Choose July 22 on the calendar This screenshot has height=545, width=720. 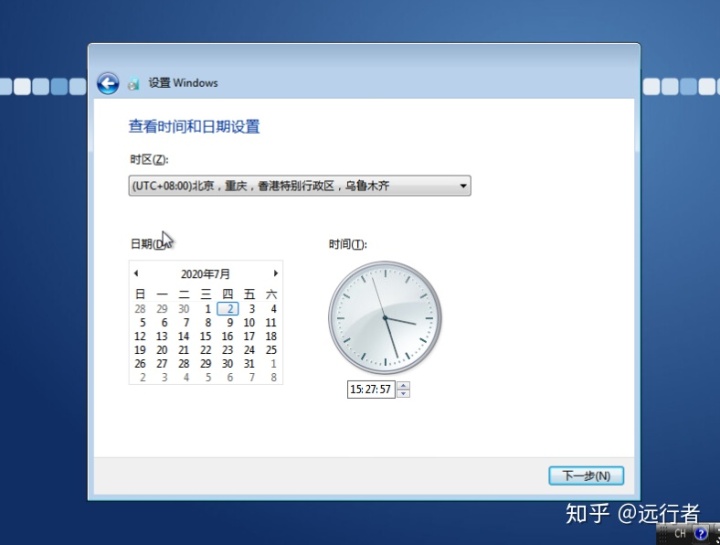[x=205, y=350]
